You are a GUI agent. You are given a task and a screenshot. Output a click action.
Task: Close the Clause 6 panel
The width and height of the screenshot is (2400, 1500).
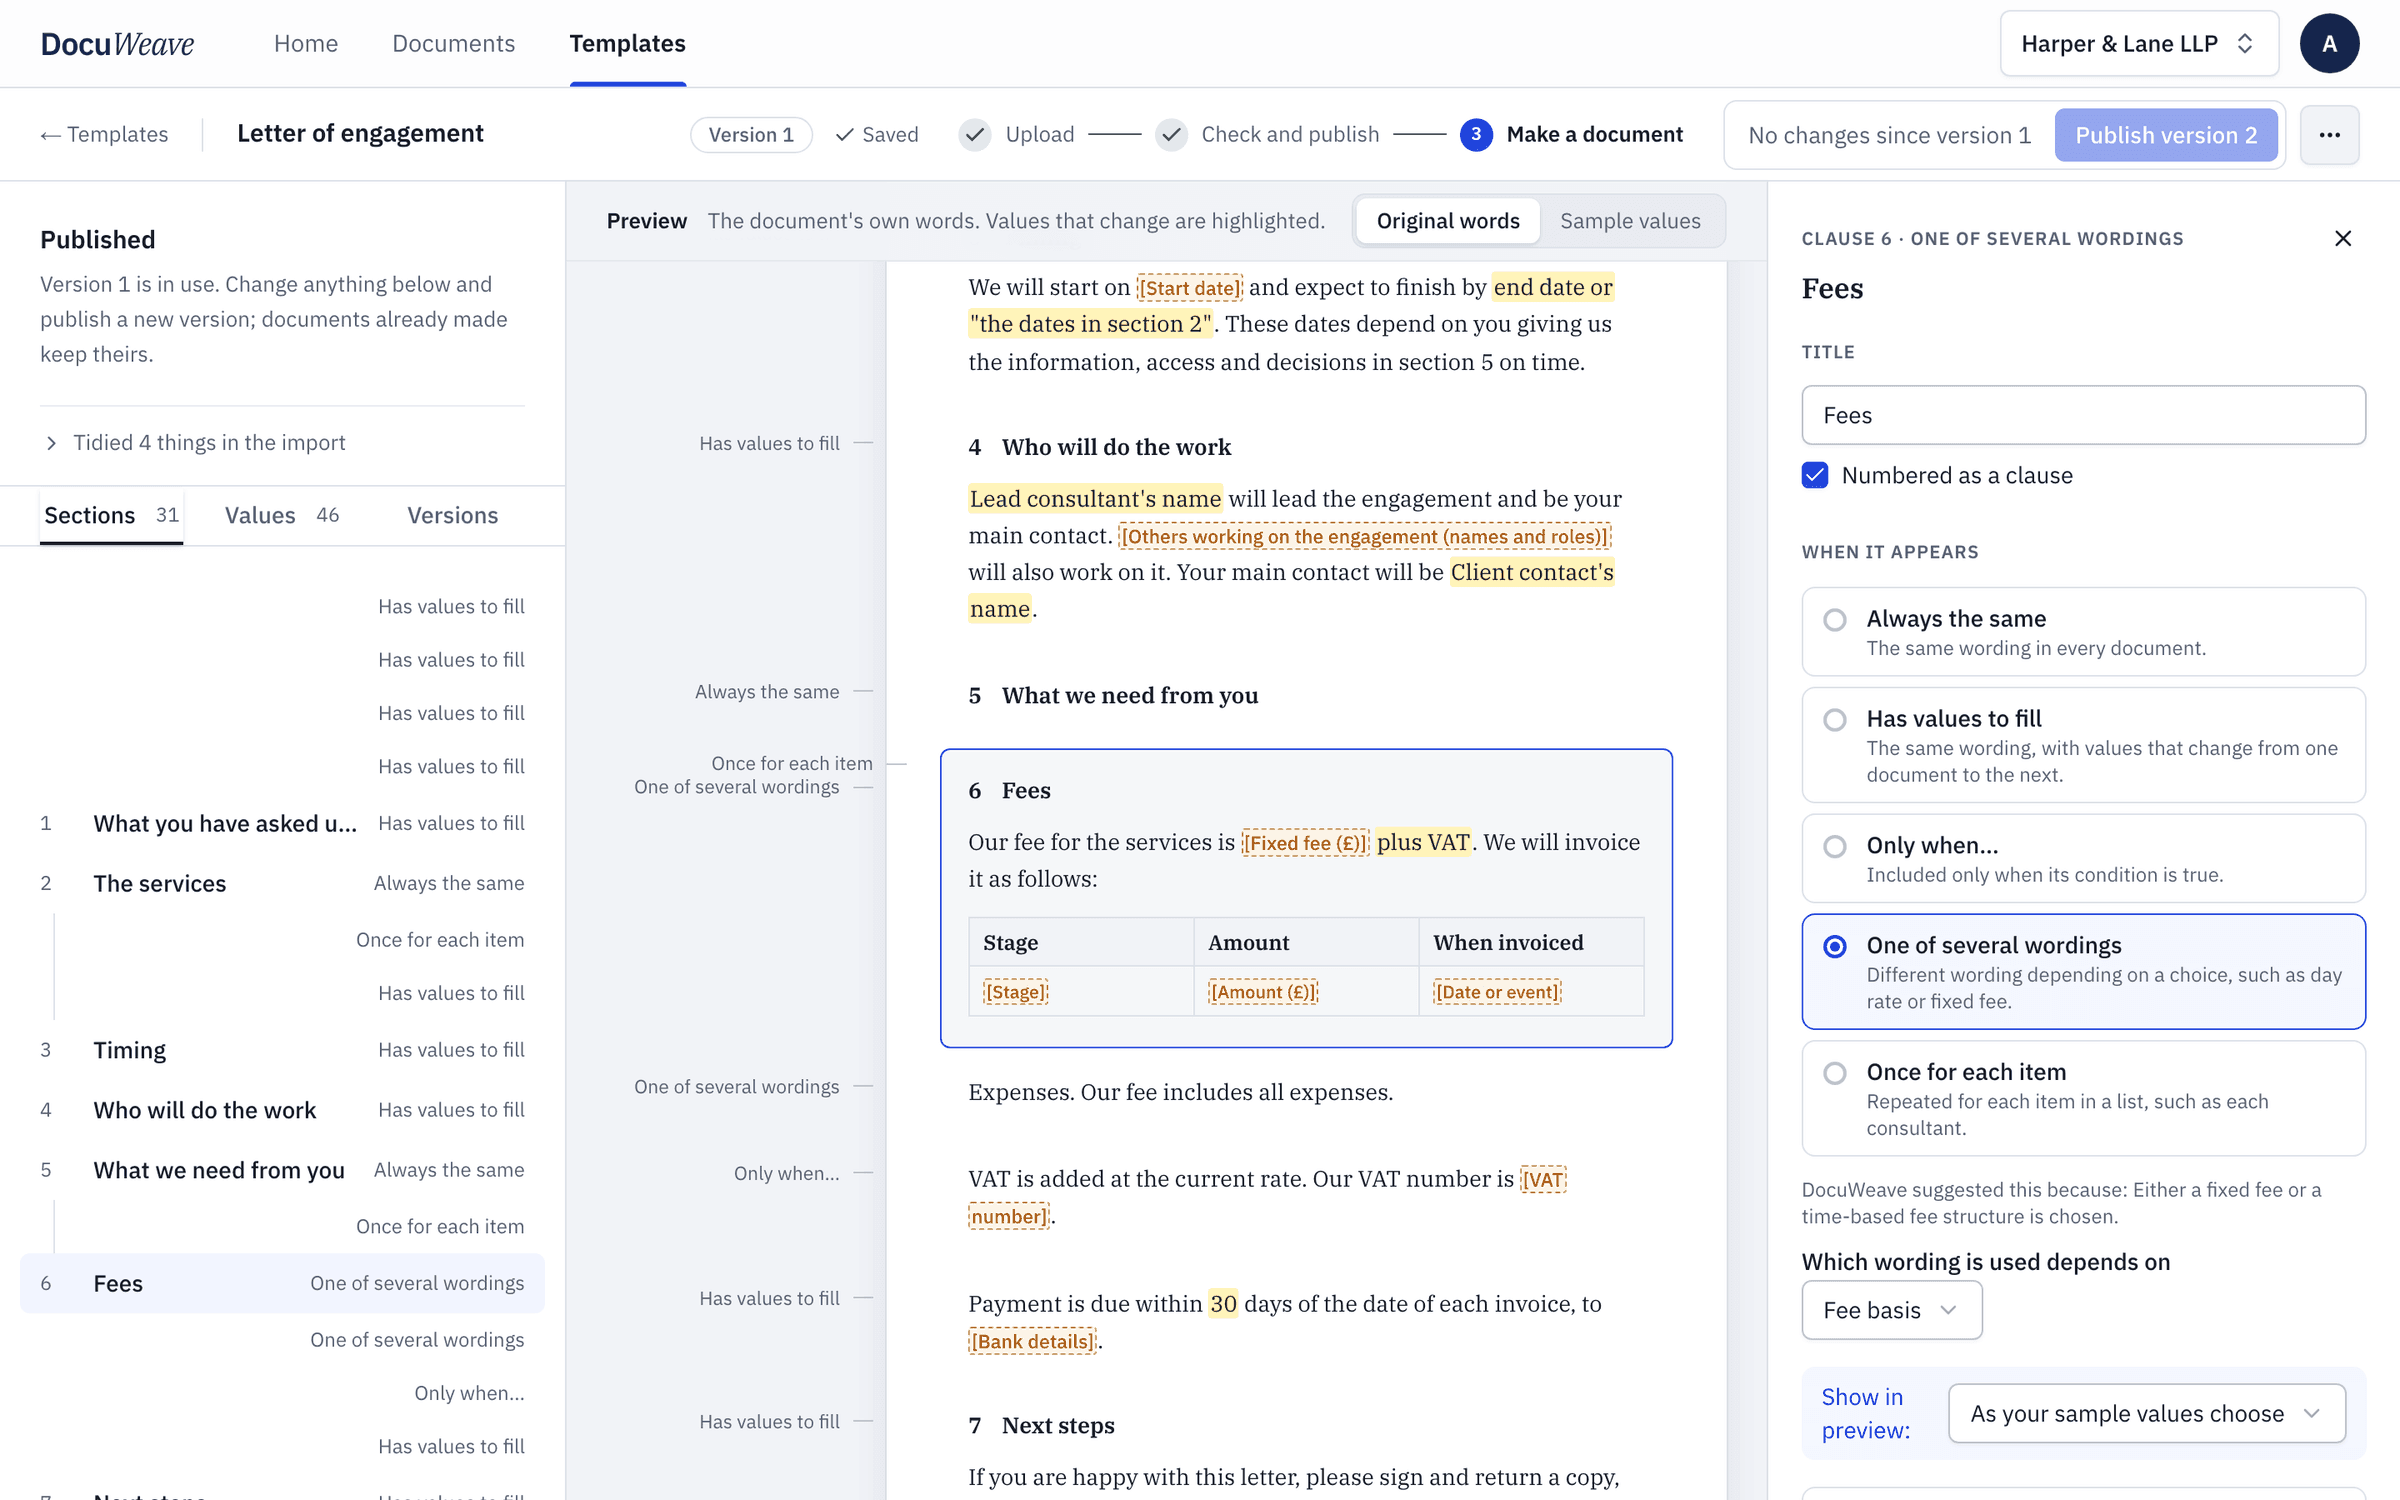pos(2343,238)
